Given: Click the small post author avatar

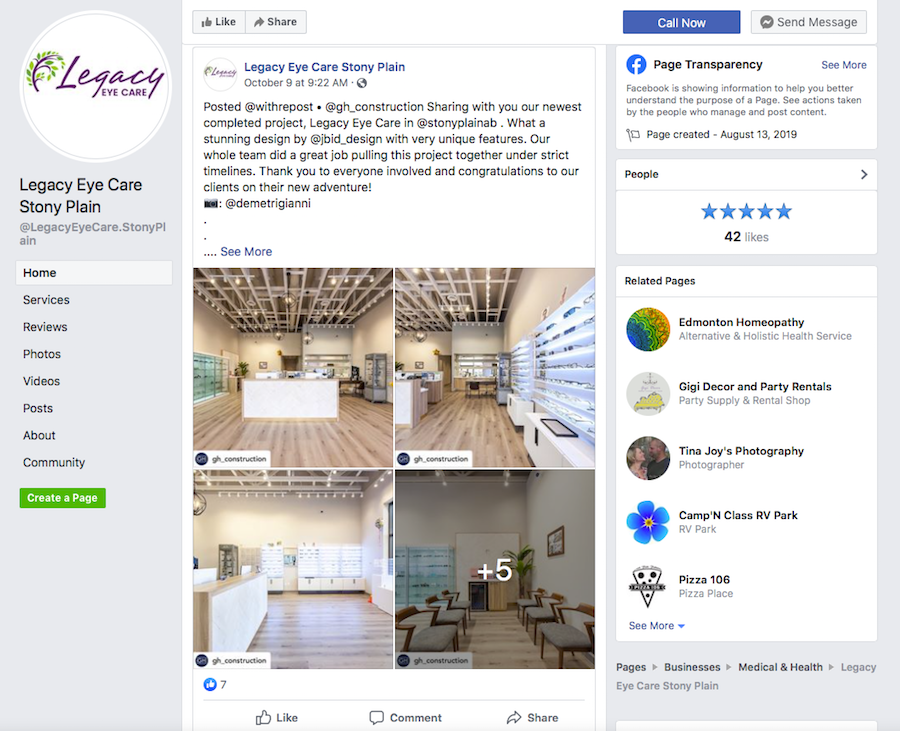Looking at the screenshot, I should [220, 74].
